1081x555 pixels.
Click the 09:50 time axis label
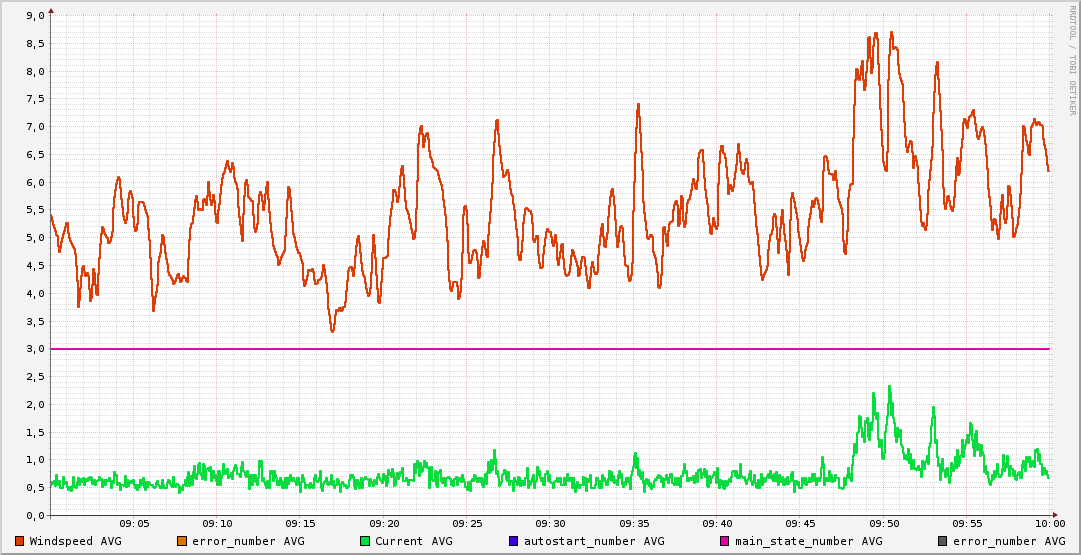click(x=883, y=524)
